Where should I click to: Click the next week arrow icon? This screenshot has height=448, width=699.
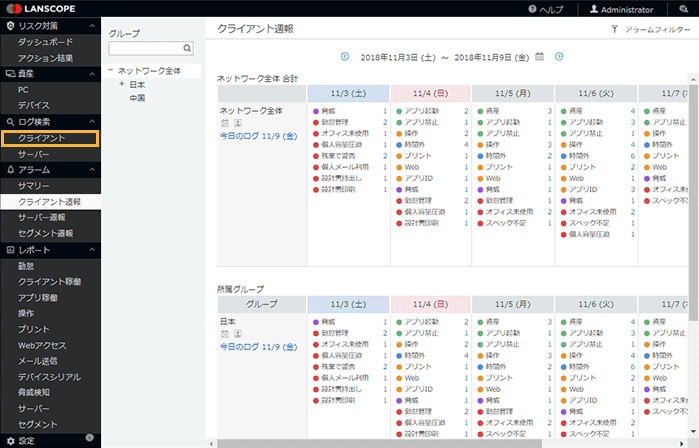click(x=559, y=57)
